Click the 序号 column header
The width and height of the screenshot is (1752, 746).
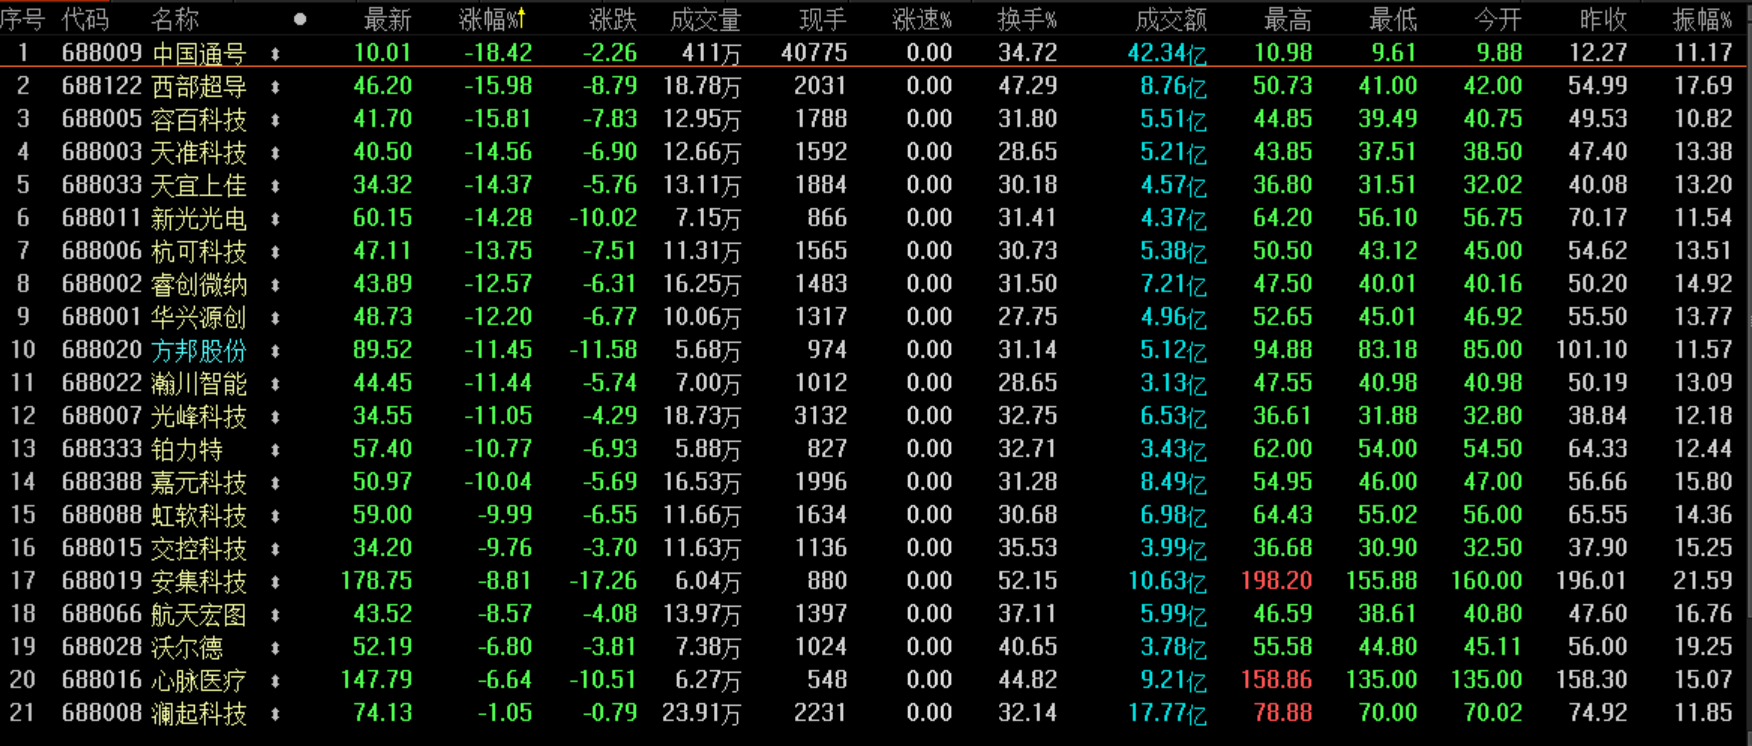[x=22, y=19]
